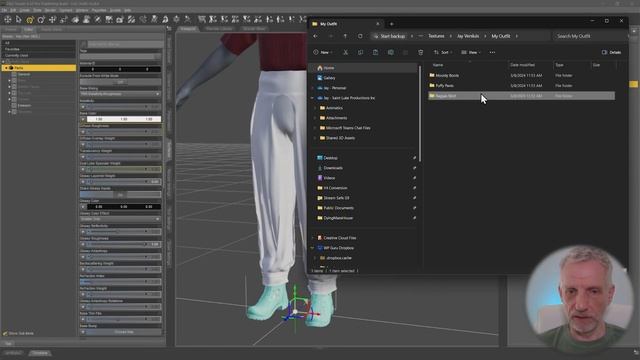Click the Cut scissors icon in Explorer toolbar
This screenshot has height=360, width=640.
click(x=346, y=52)
